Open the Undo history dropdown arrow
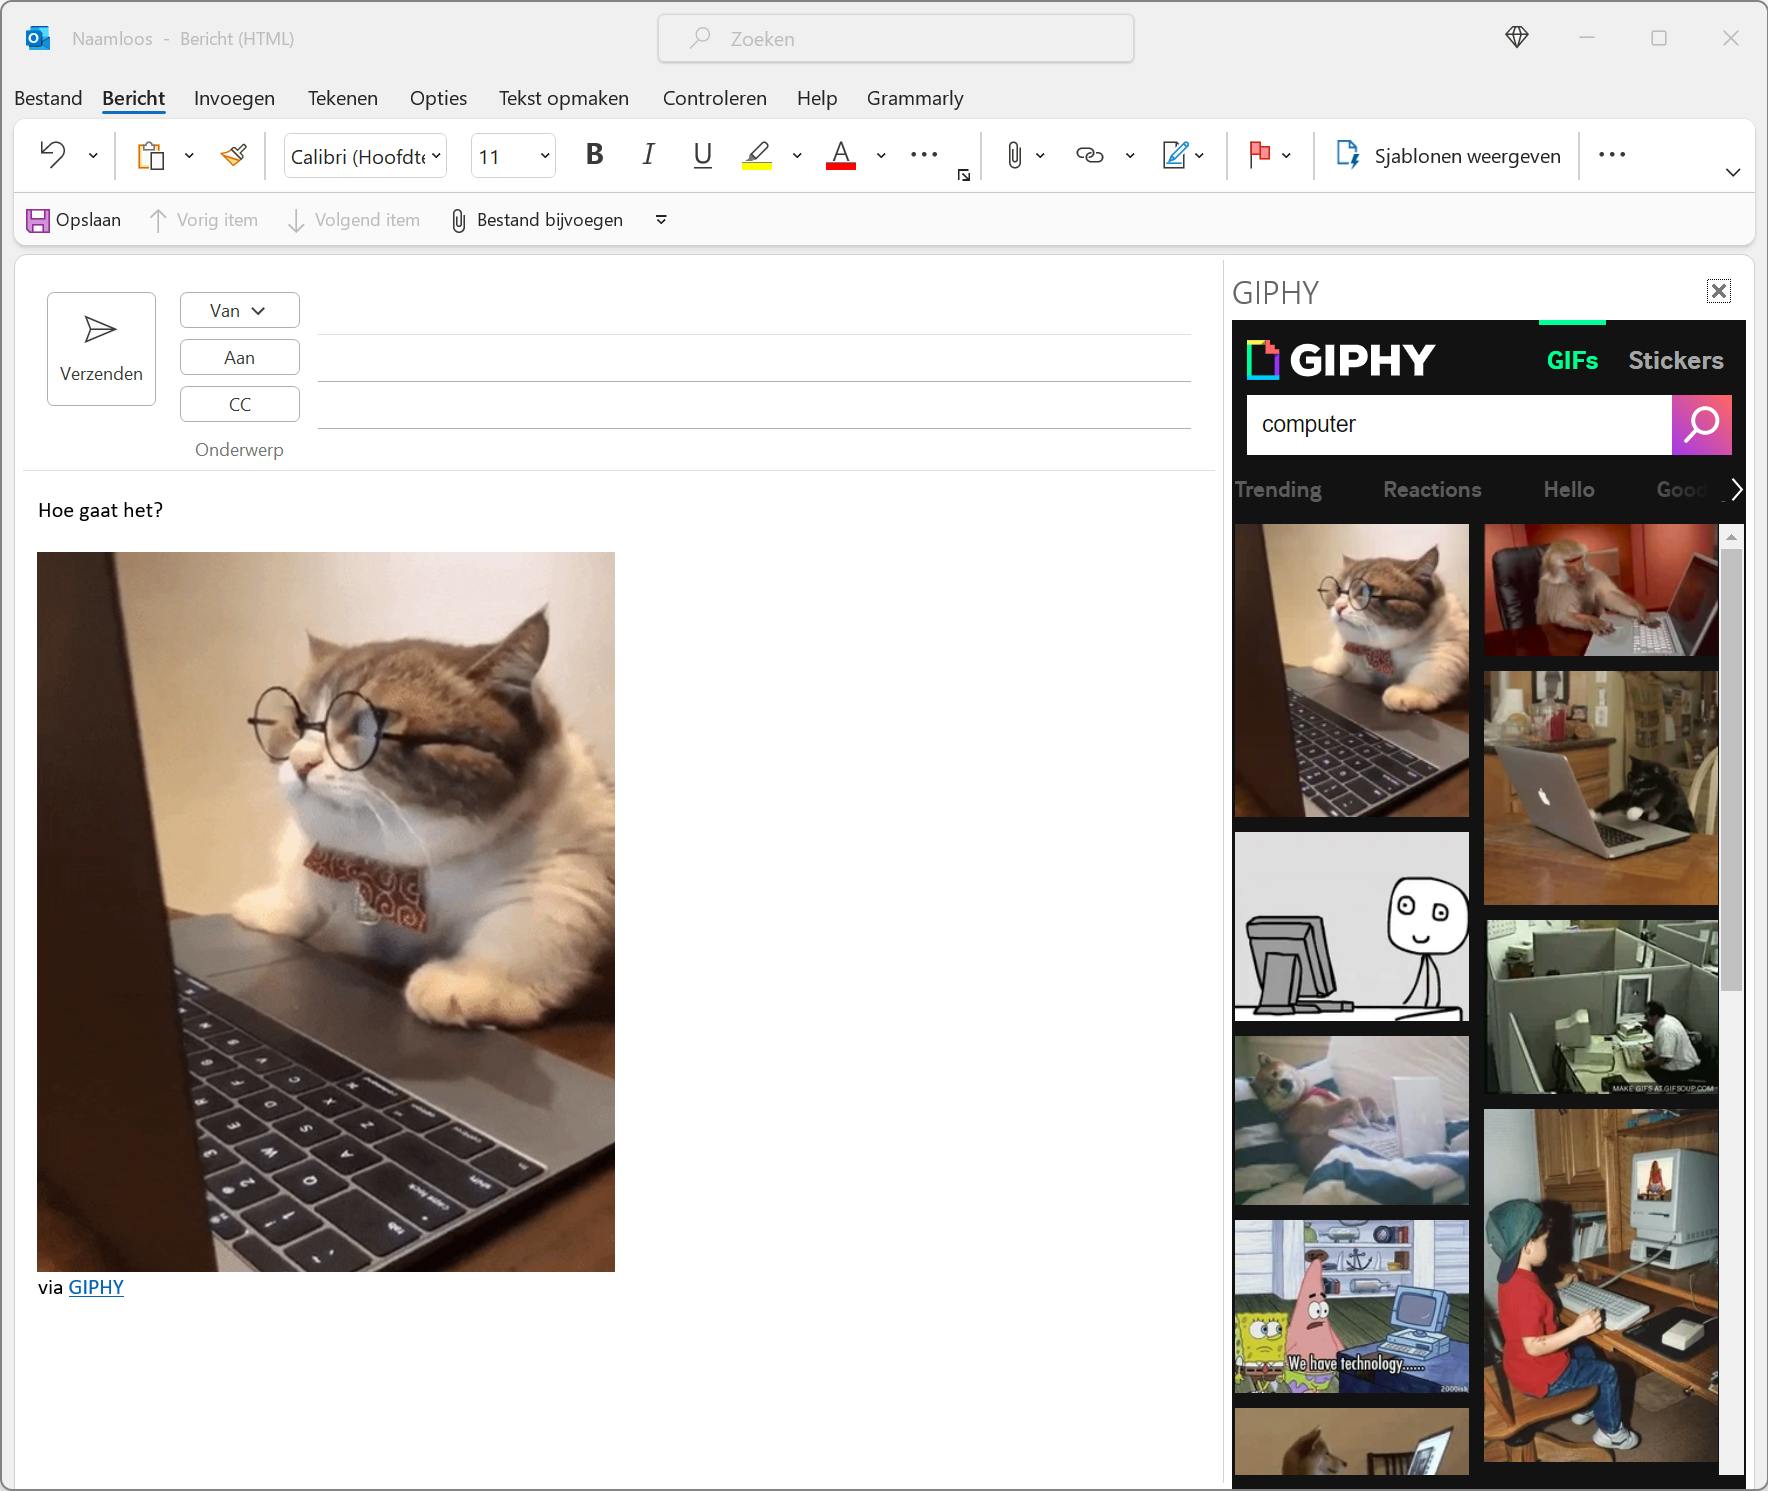This screenshot has height=1491, width=1768. [93, 156]
